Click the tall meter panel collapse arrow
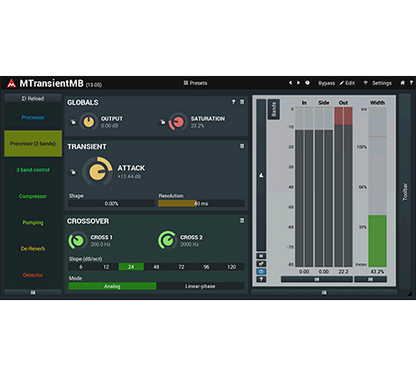Image resolution: width=416 pixels, height=376 pixels. 261,175
